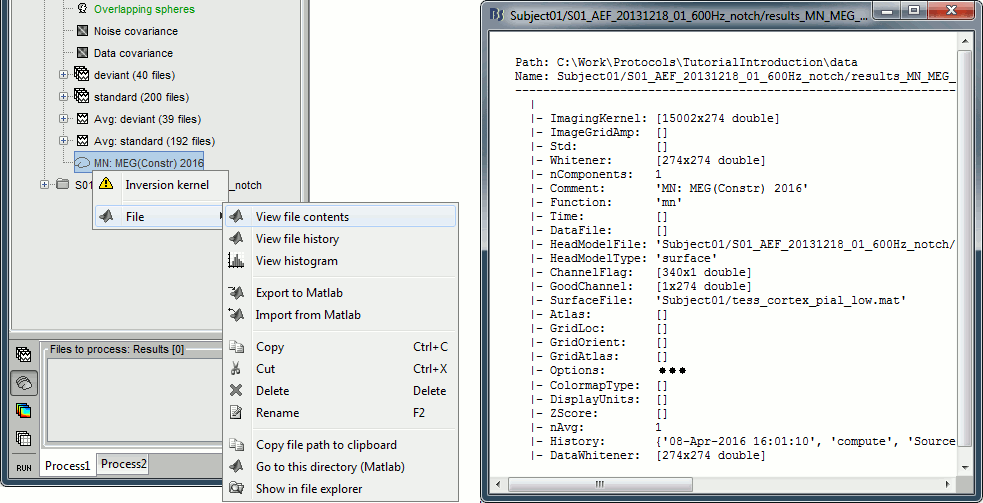Image resolution: width=983 pixels, height=503 pixels.
Task: Click the Delete X icon
Action: click(236, 391)
